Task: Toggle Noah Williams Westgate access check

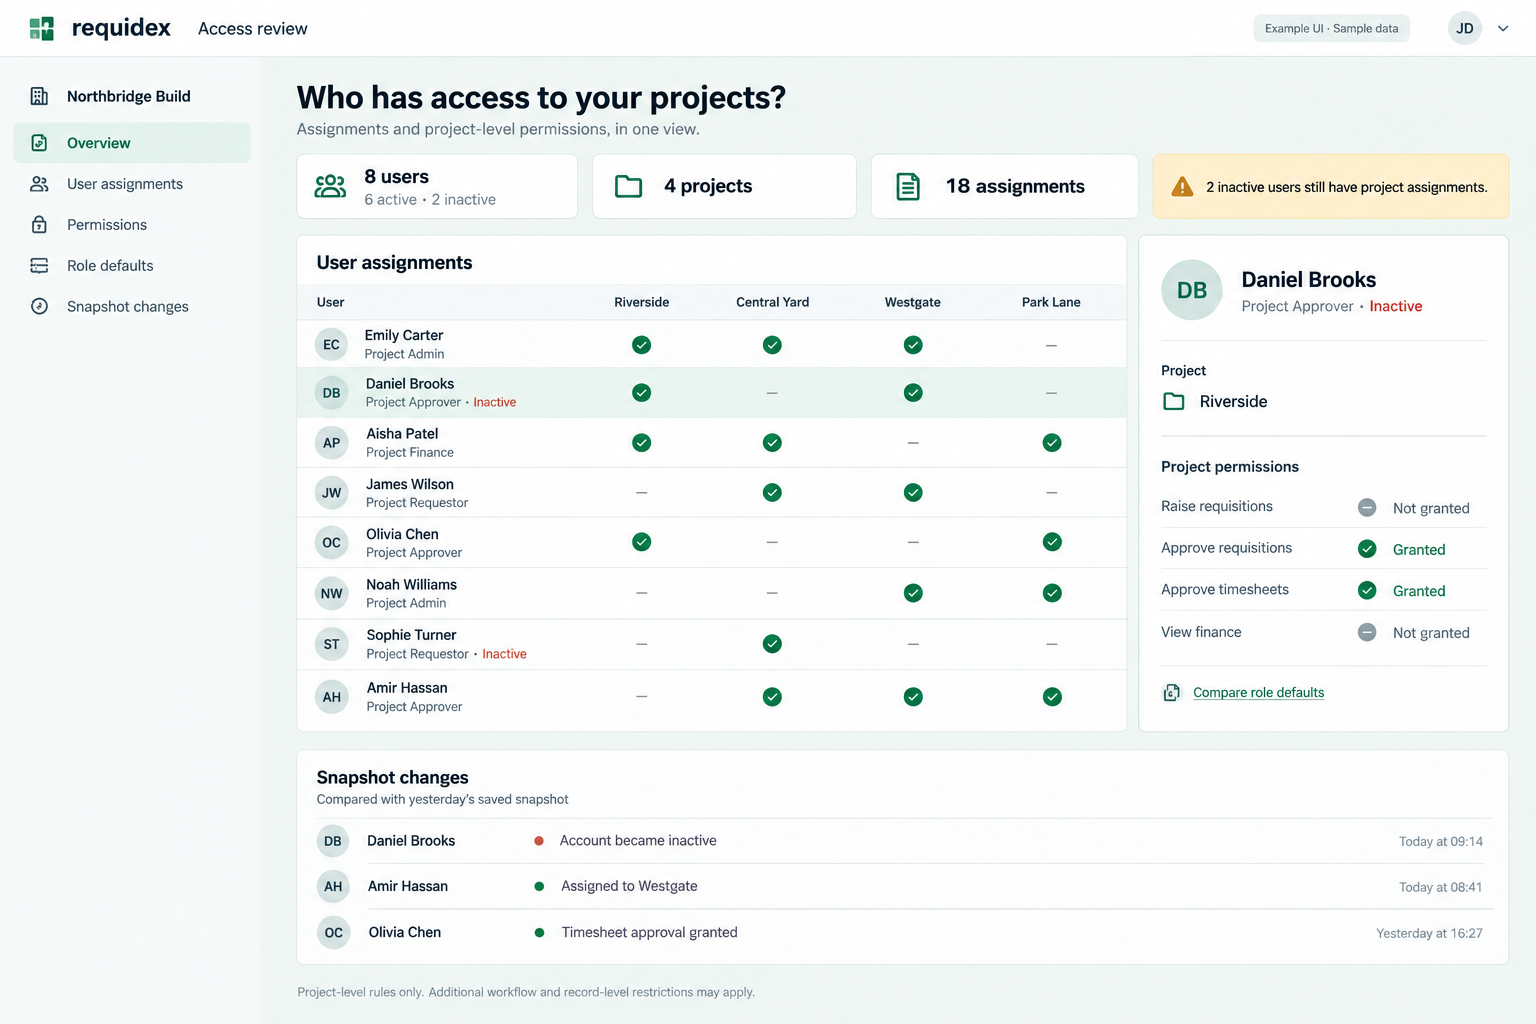Action: pos(913,593)
